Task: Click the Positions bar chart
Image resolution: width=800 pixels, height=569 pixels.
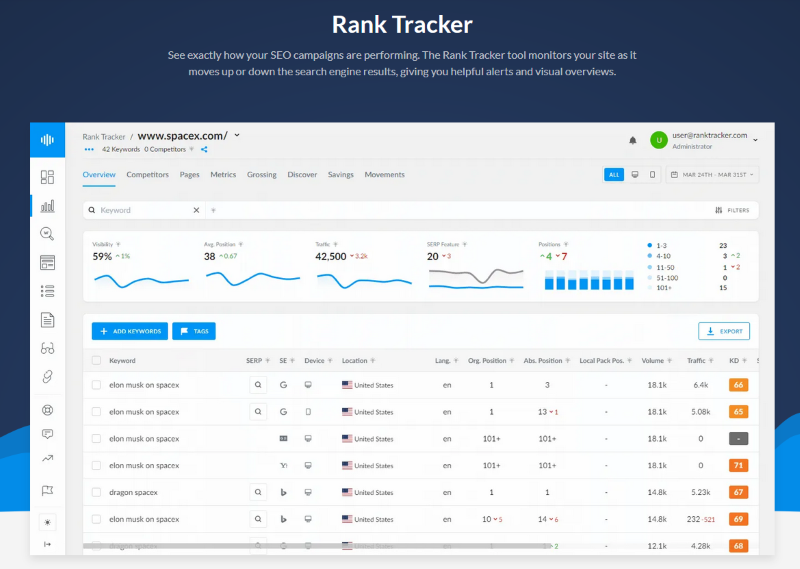Action: click(x=589, y=281)
